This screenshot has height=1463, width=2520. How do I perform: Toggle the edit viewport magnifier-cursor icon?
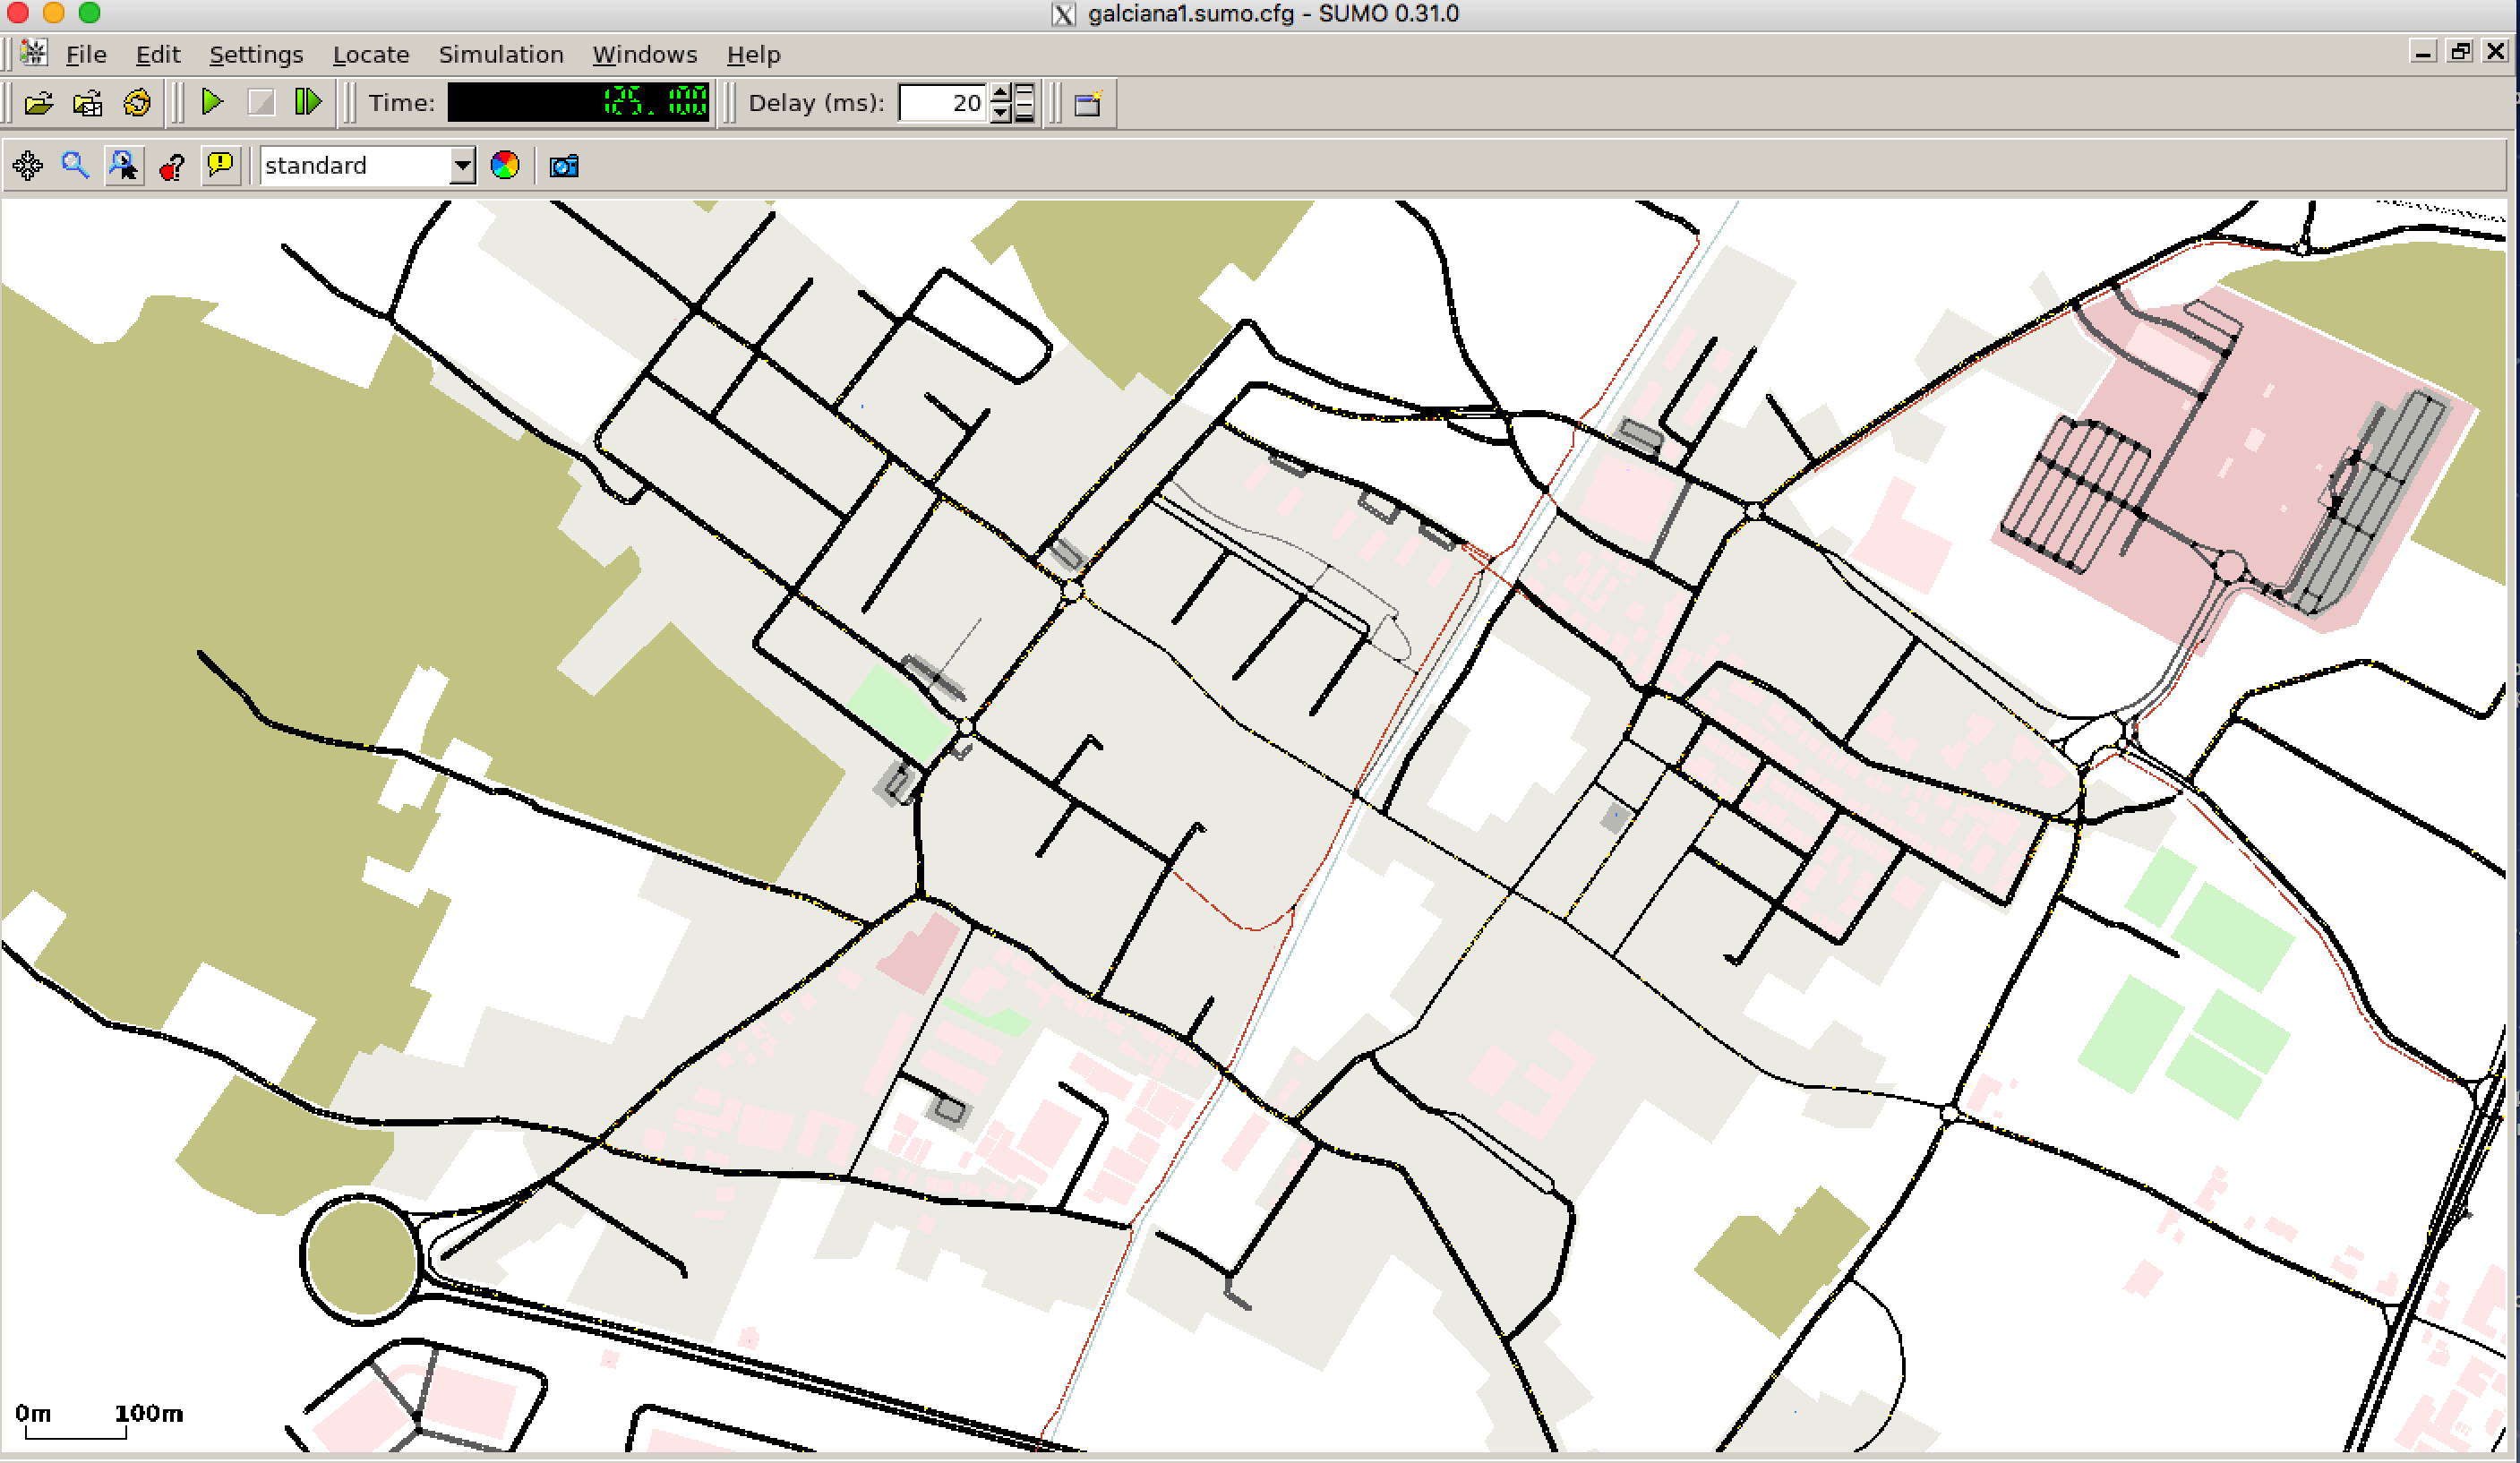coord(124,166)
